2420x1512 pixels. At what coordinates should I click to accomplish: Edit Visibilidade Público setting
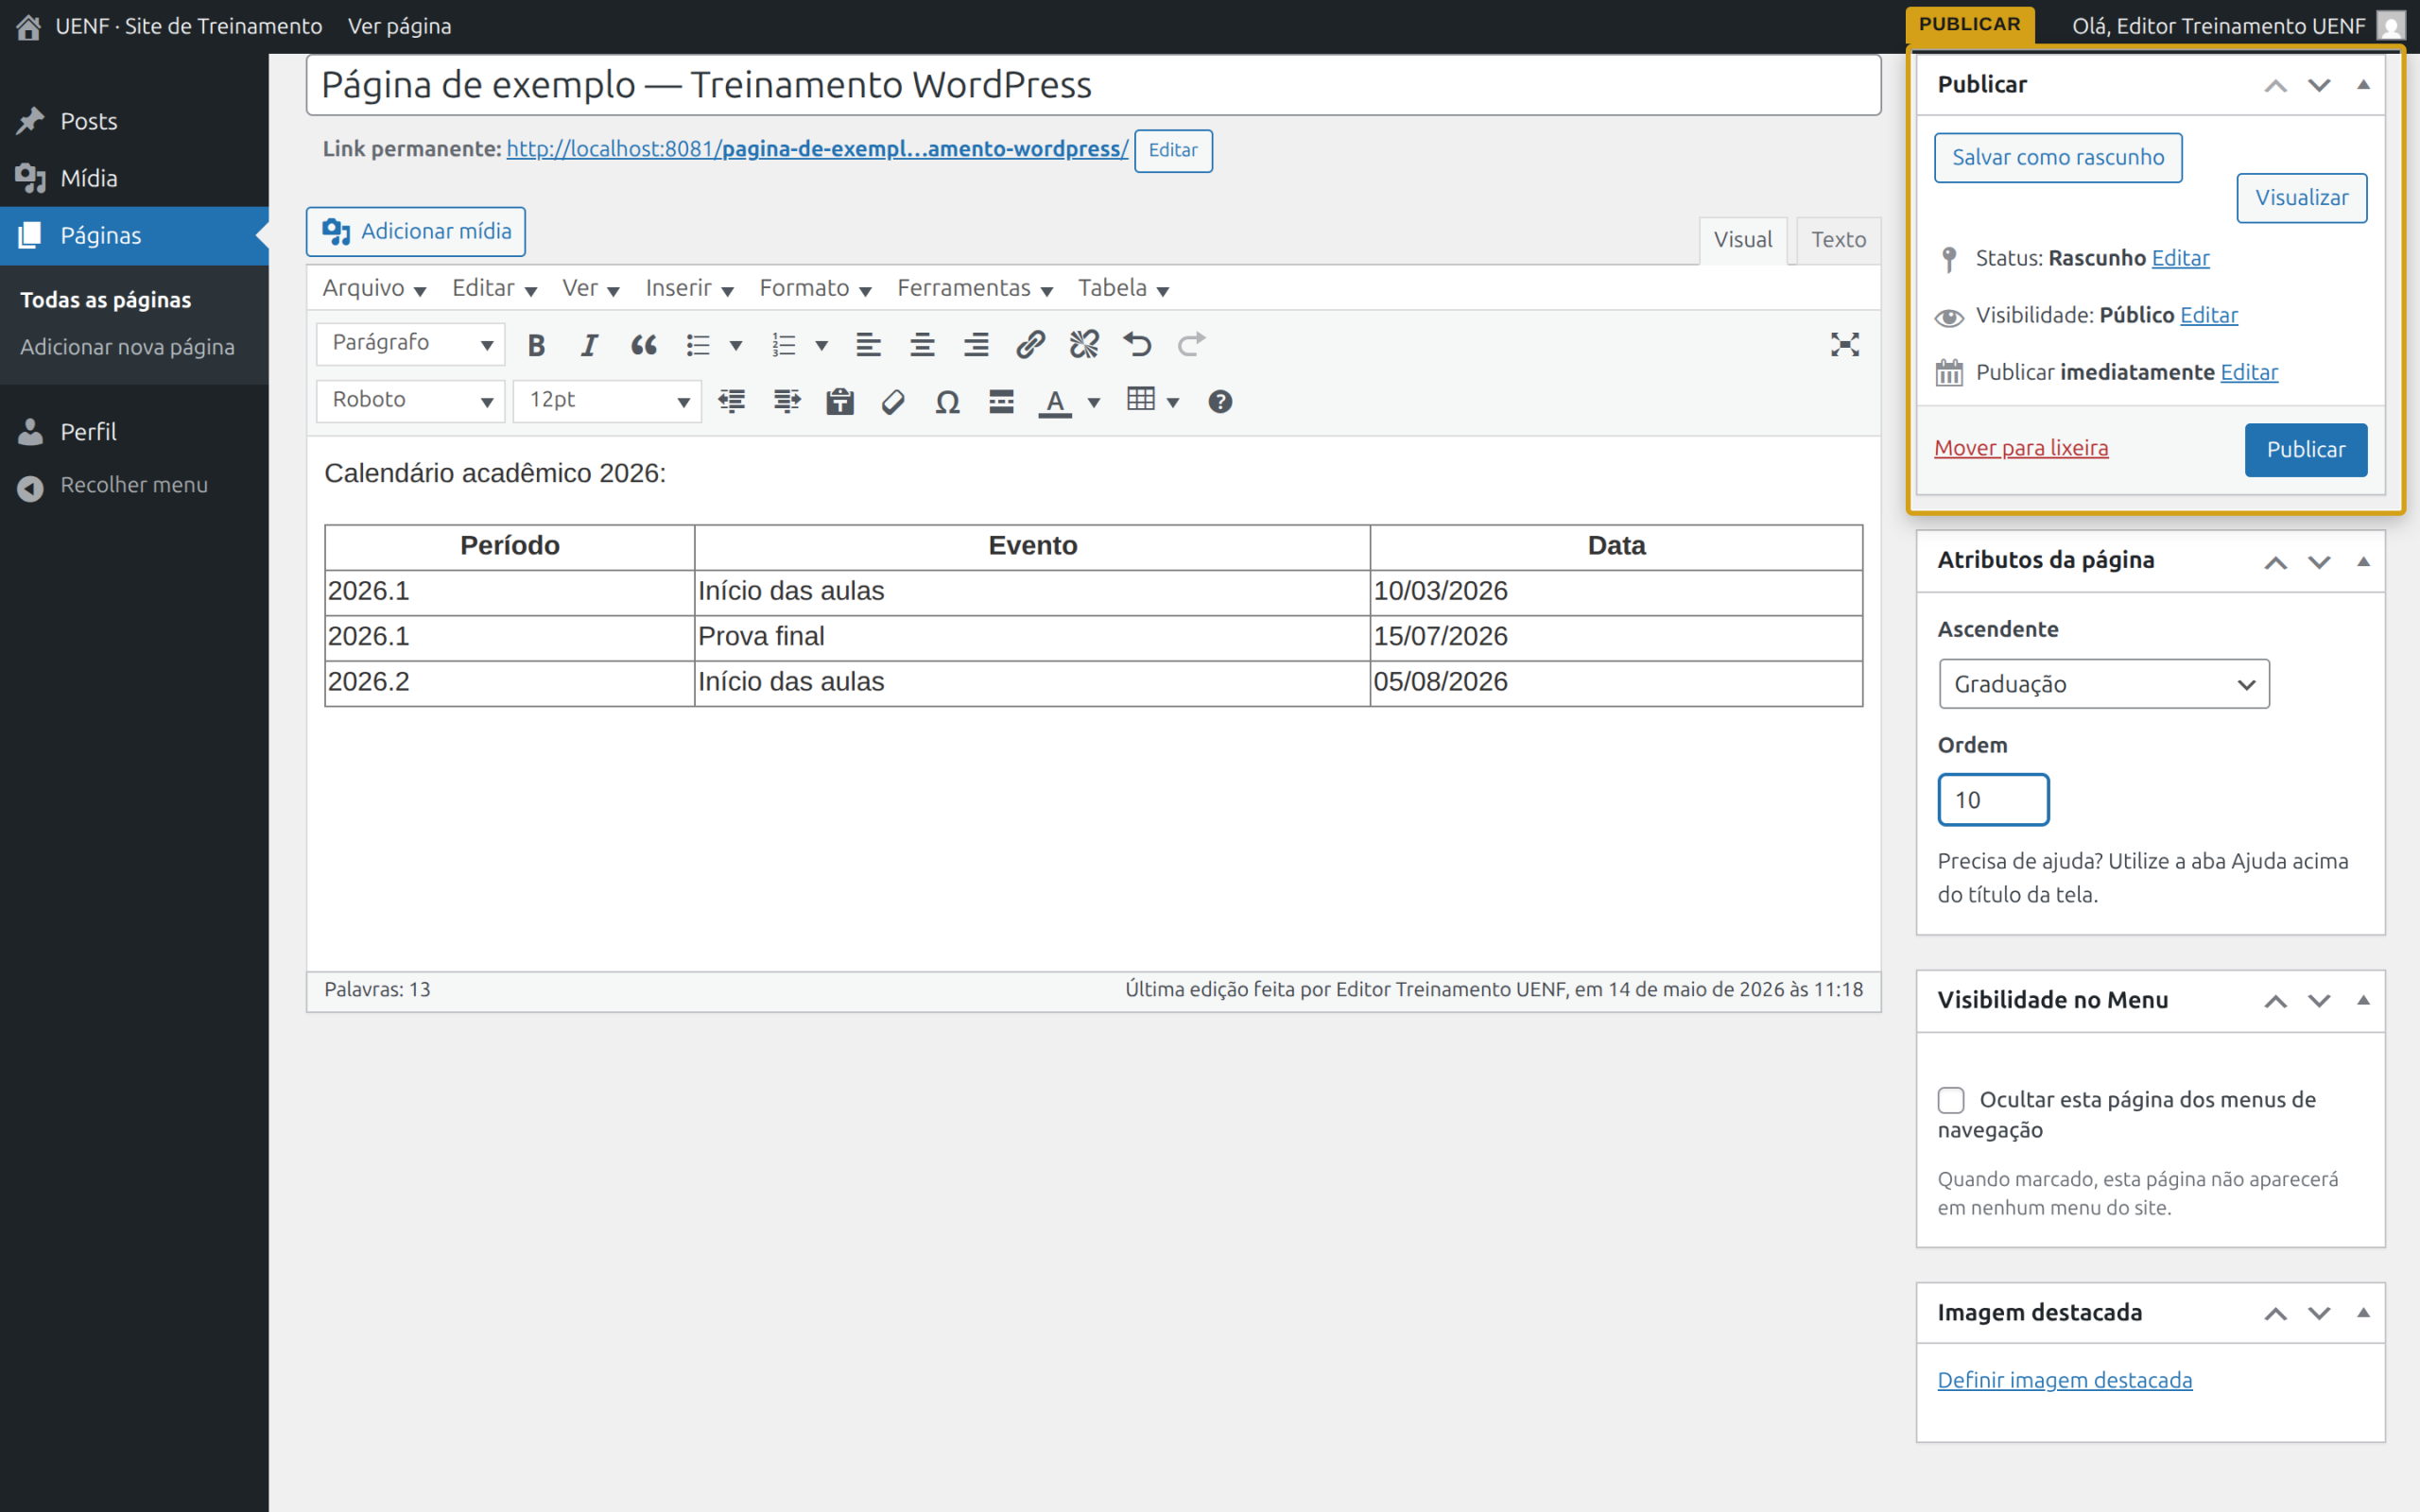[x=2209, y=315]
